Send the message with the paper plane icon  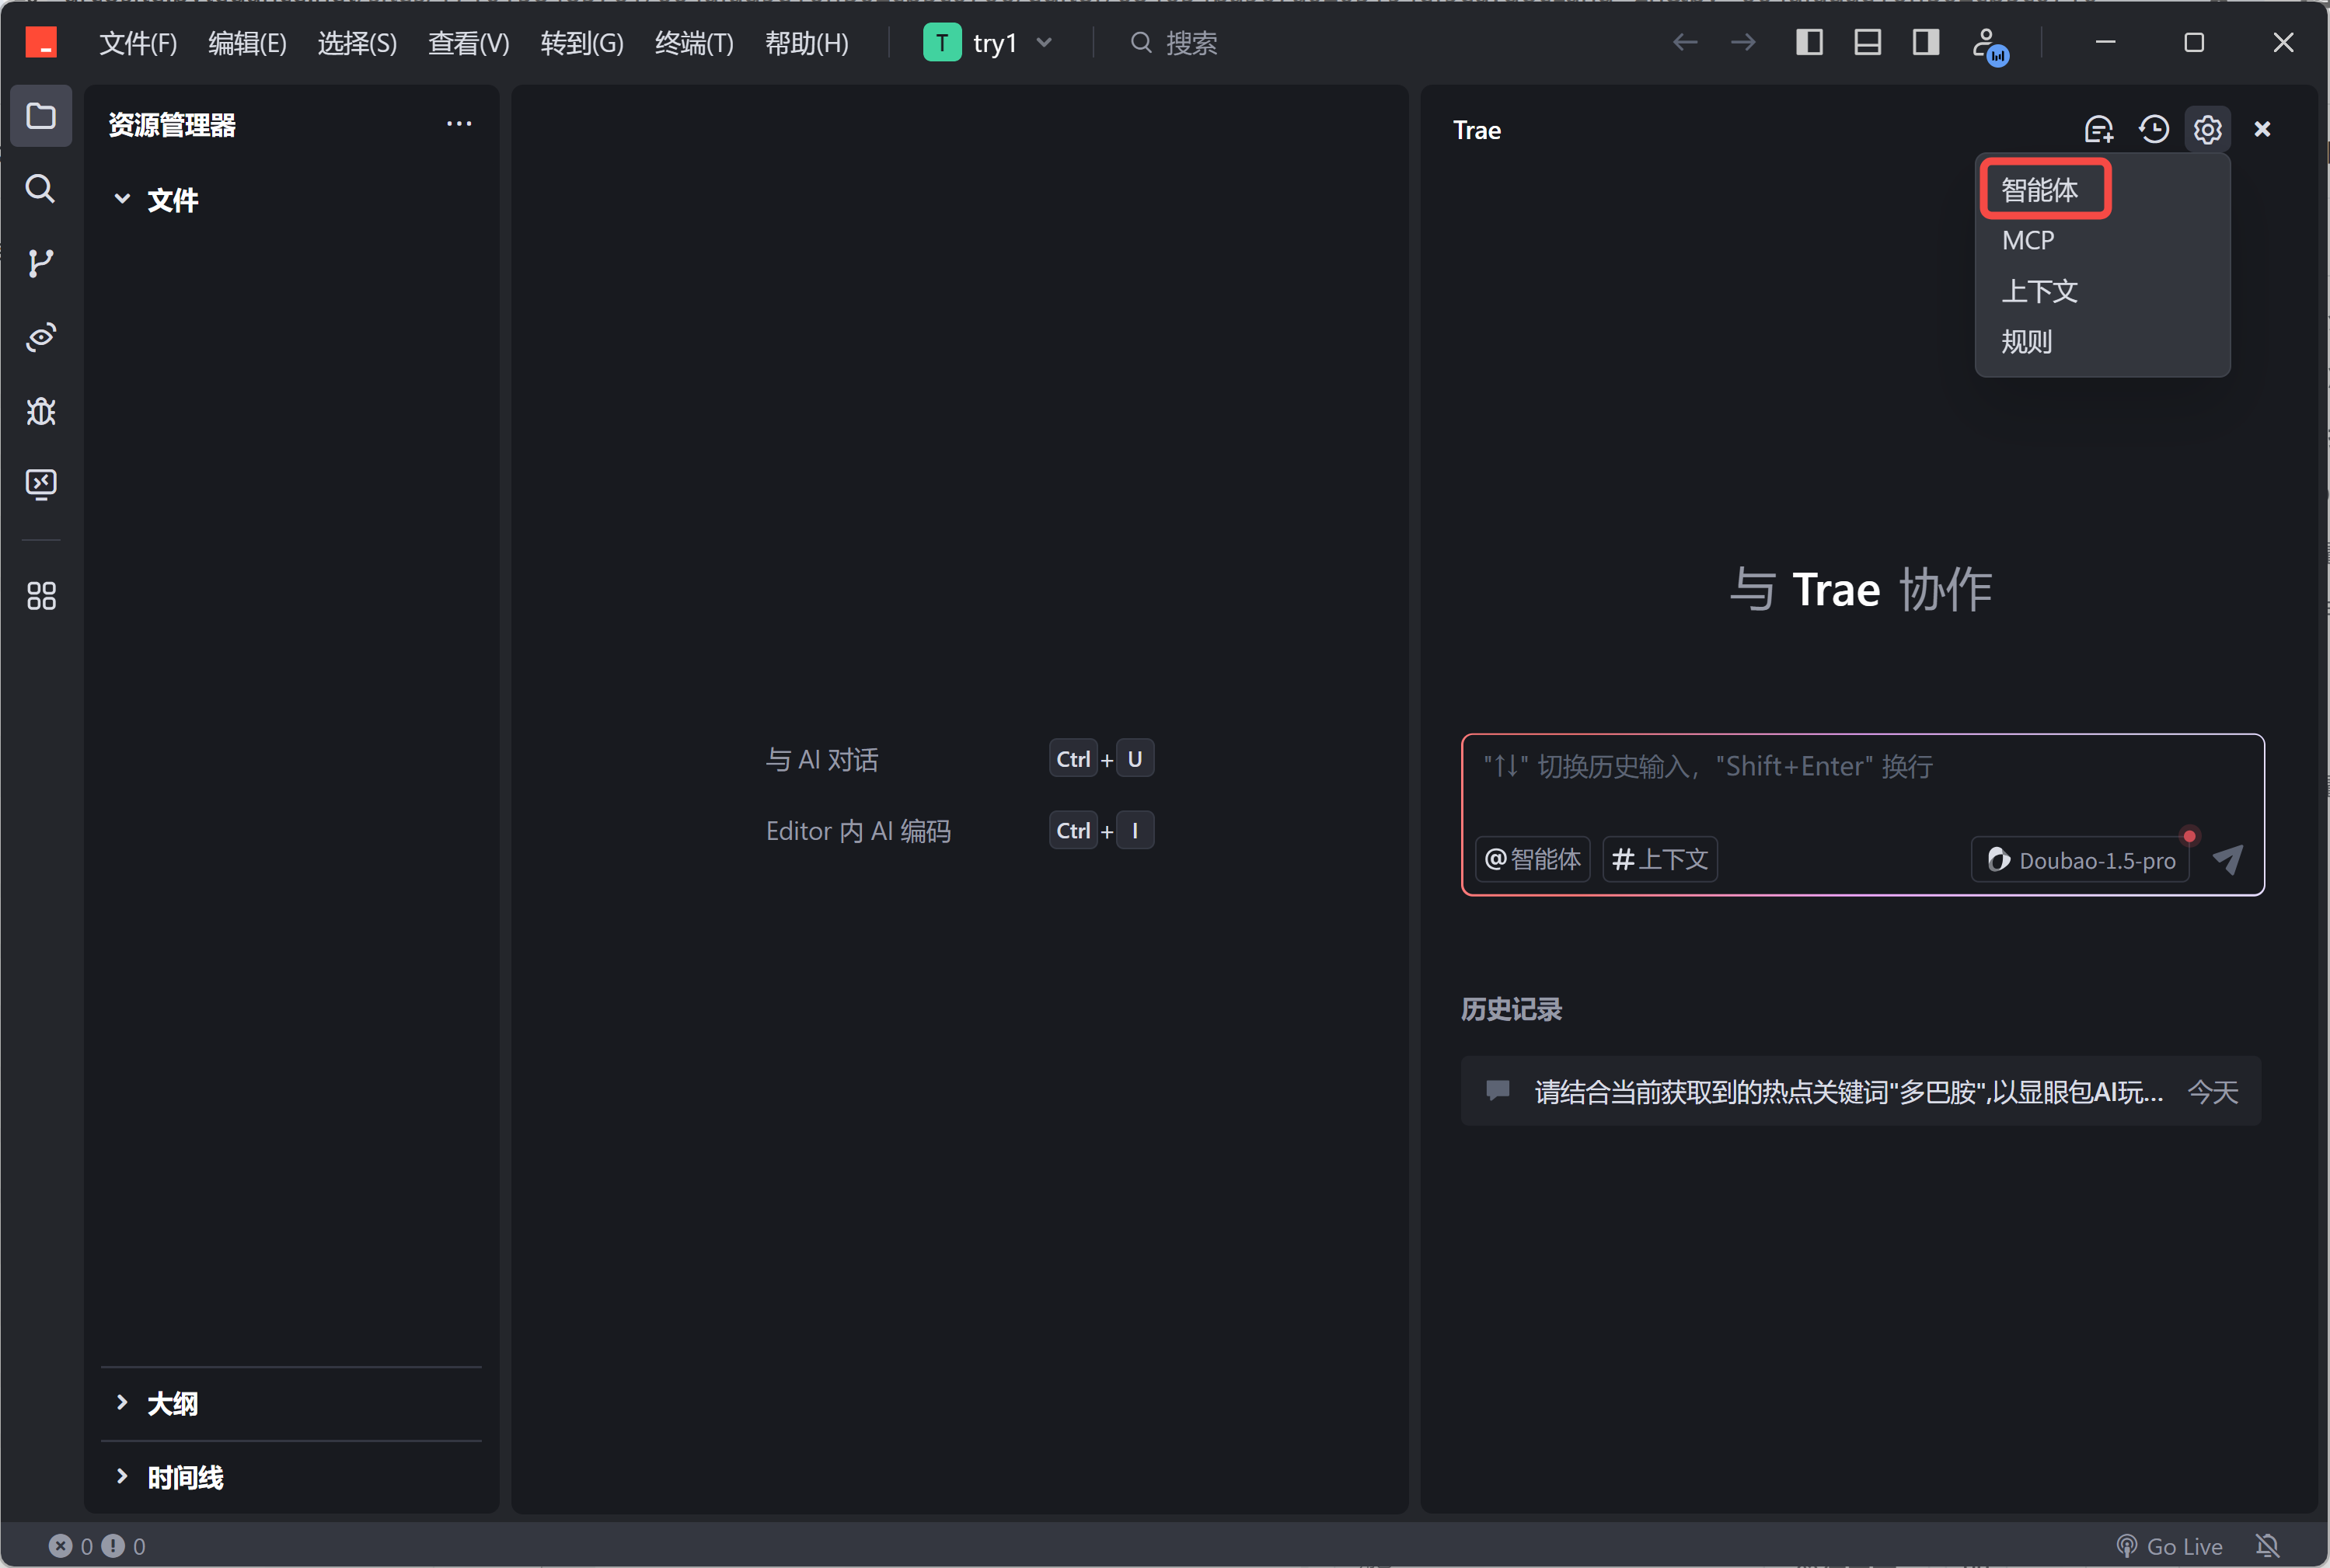(2228, 859)
